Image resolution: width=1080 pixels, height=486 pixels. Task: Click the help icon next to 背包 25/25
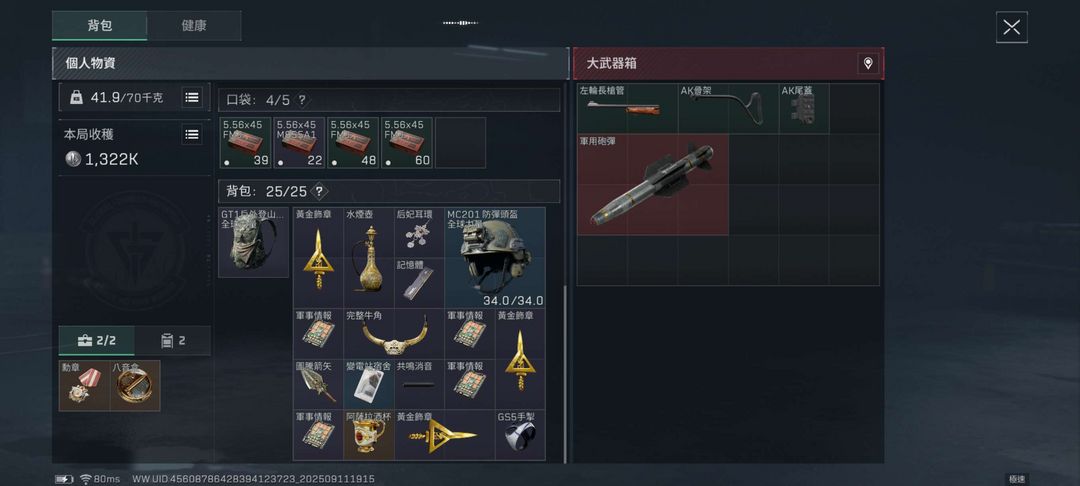tap(318, 191)
